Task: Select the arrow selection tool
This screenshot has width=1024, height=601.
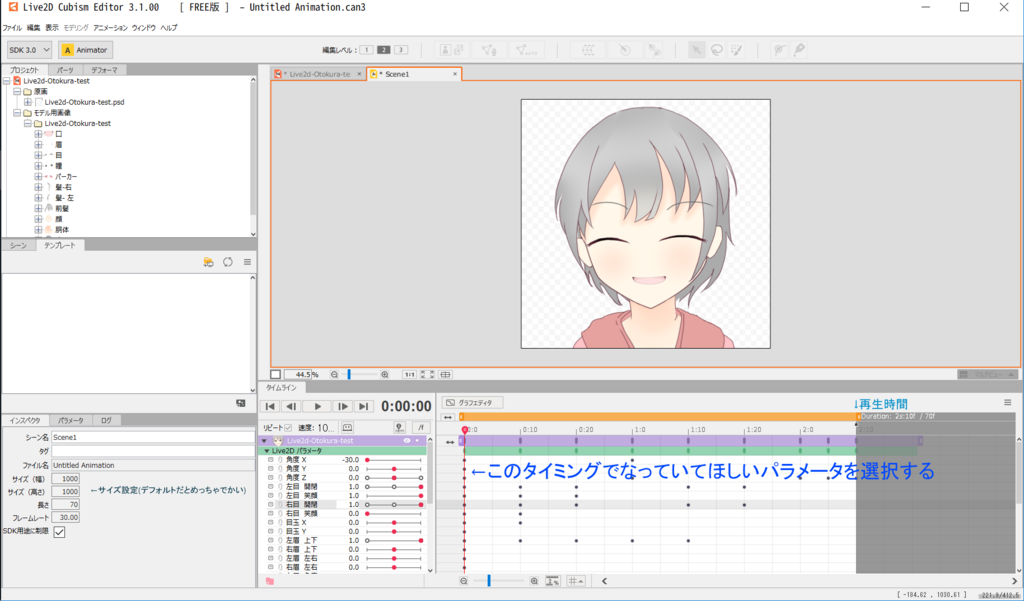Action: coord(697,50)
